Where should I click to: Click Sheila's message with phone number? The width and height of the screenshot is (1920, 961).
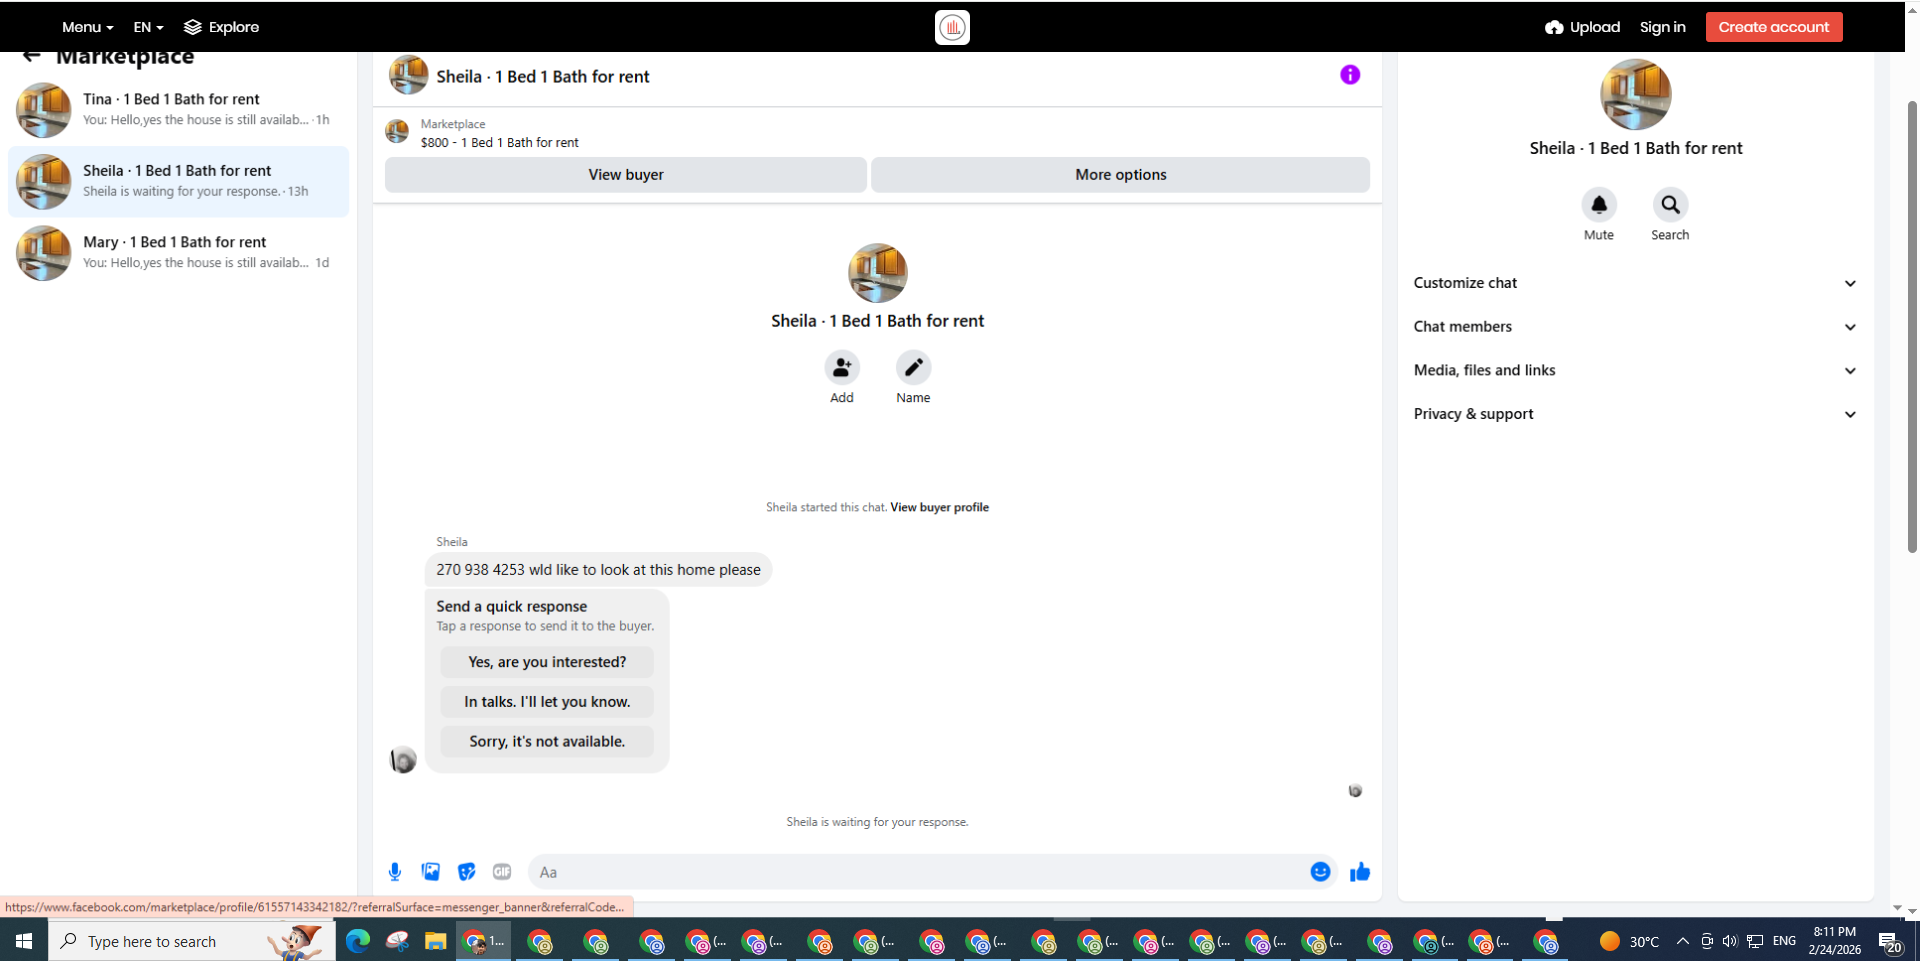[598, 570]
